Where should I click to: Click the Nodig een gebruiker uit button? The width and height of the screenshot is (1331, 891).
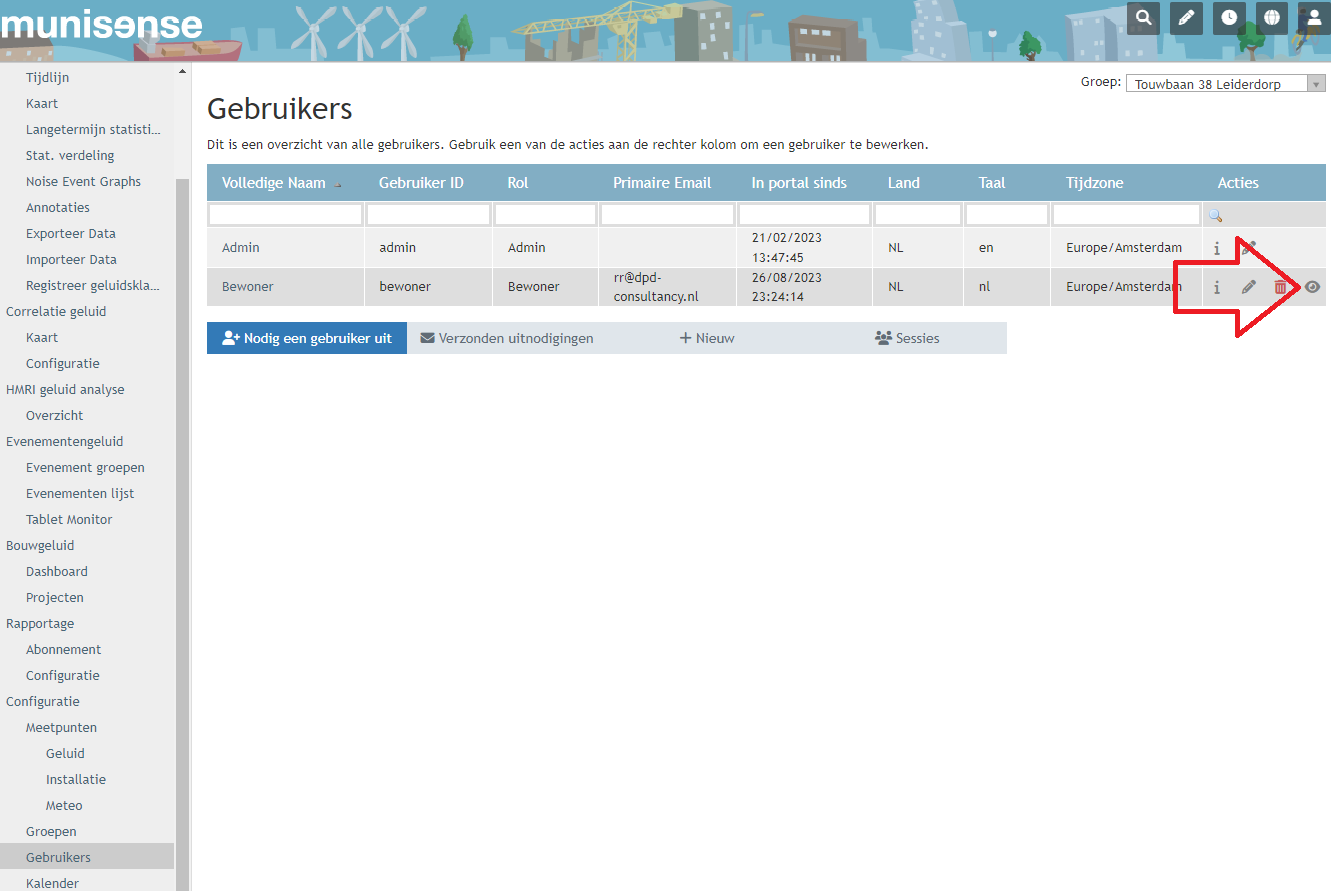tap(307, 338)
